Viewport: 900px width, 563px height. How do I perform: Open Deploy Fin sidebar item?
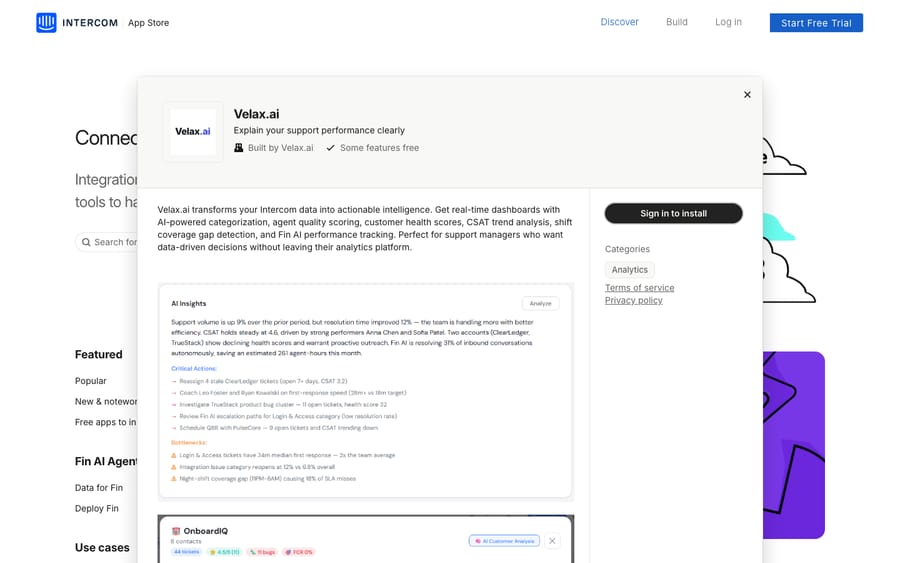point(96,508)
